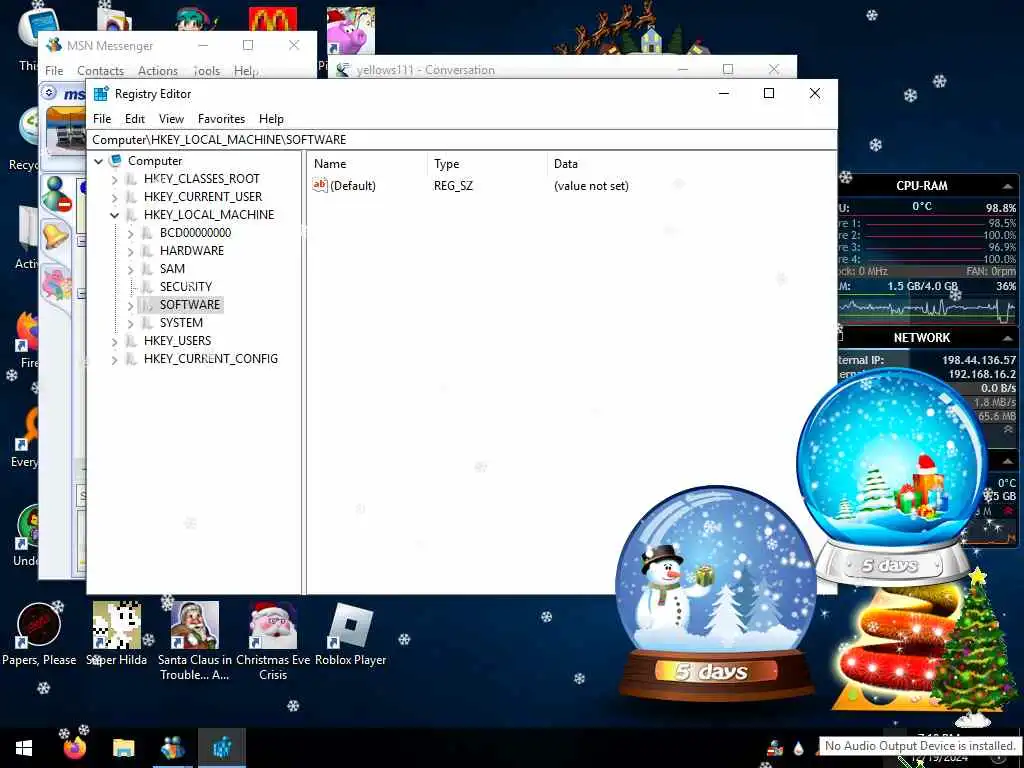Select the SECURITY key
1024x768 pixels.
coord(185,287)
